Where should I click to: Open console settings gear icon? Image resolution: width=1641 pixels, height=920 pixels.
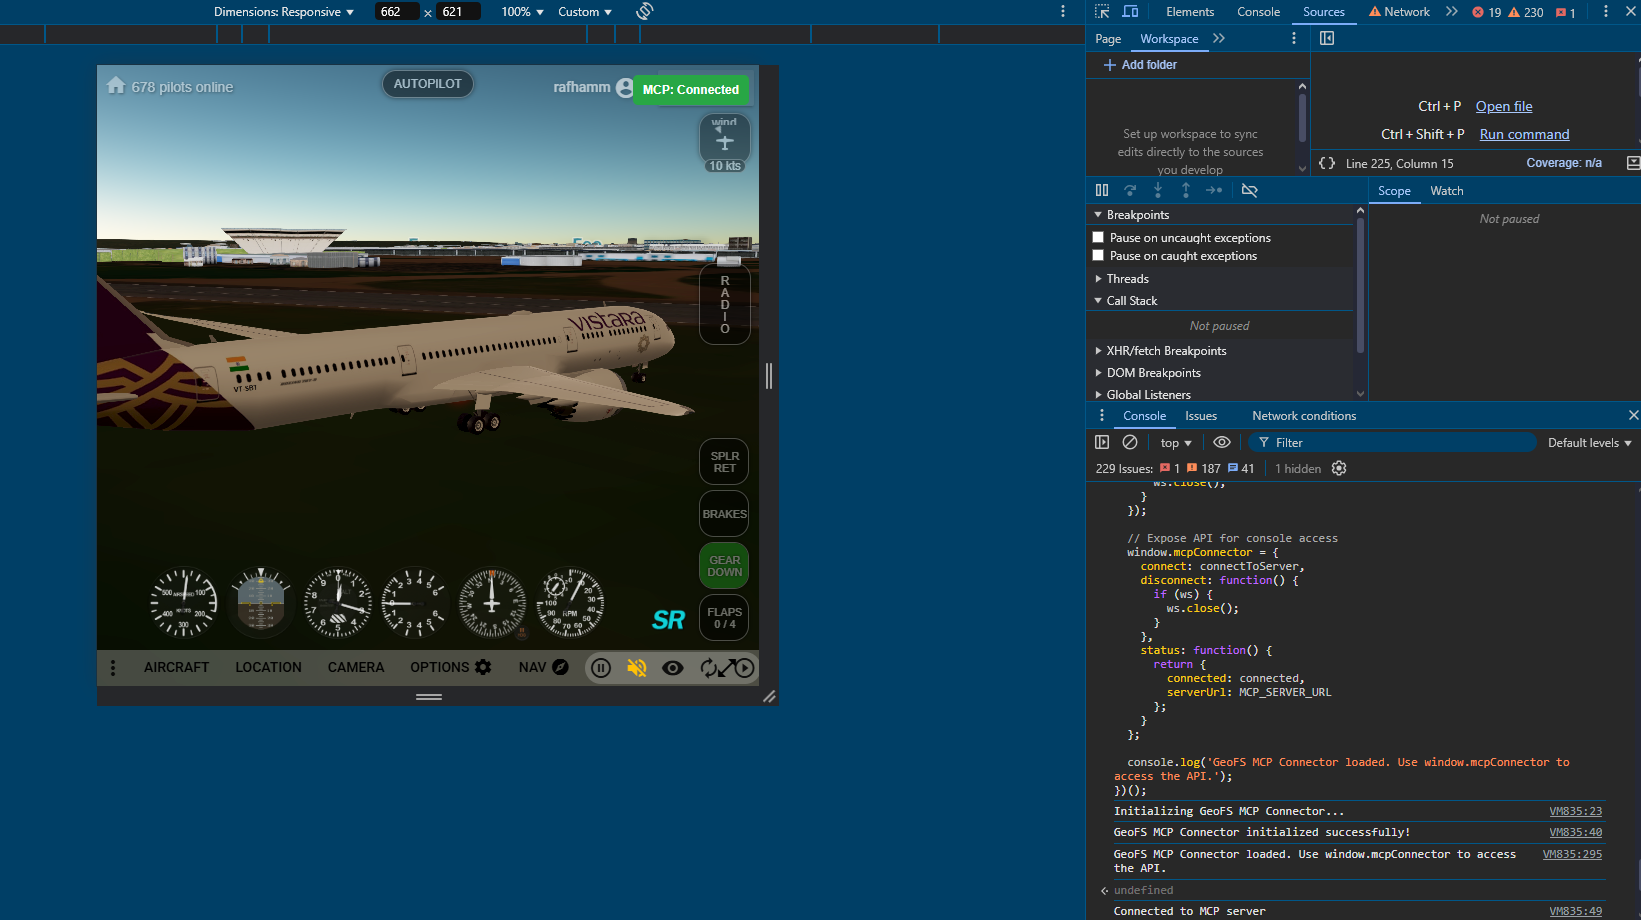[1339, 468]
